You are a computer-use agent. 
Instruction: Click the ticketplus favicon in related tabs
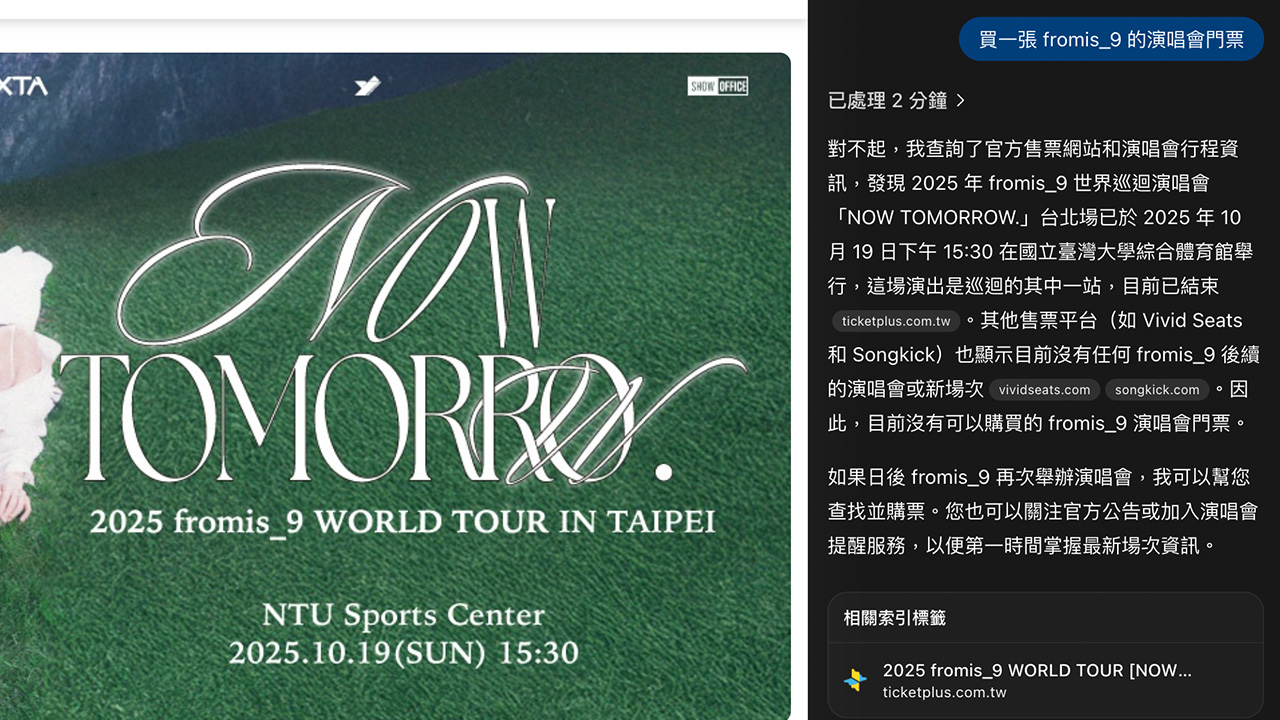855,680
